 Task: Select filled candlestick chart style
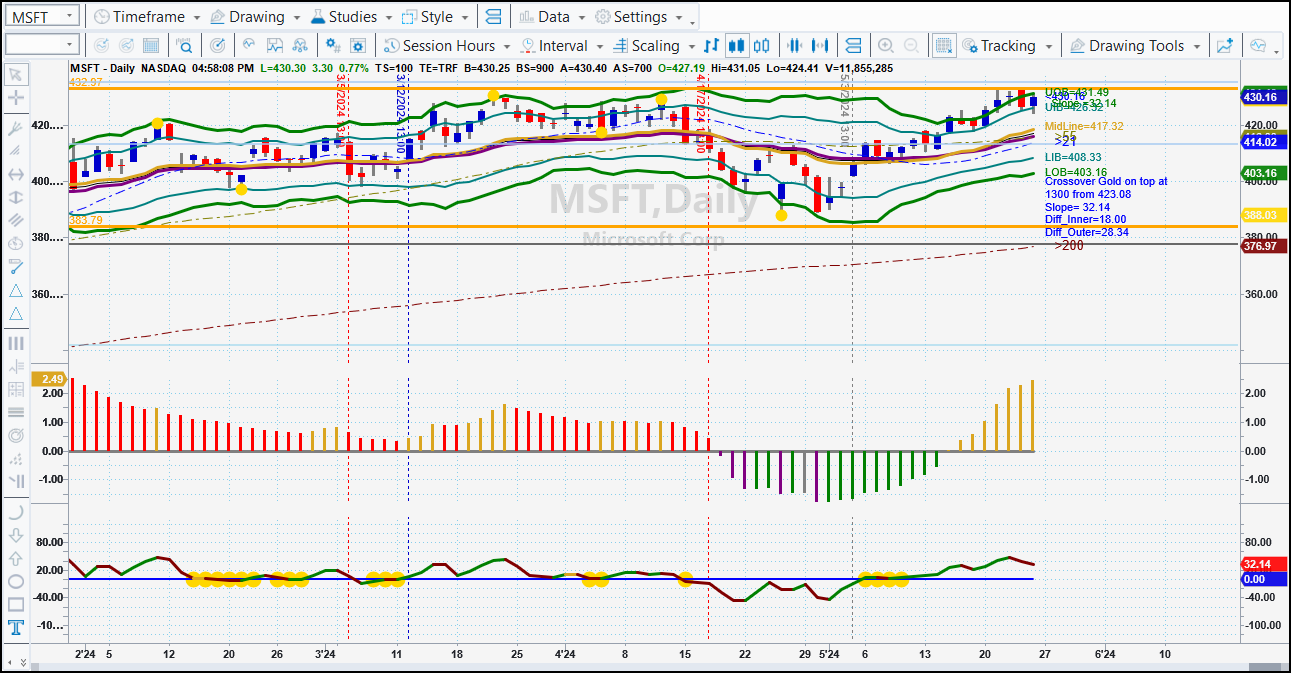point(737,45)
